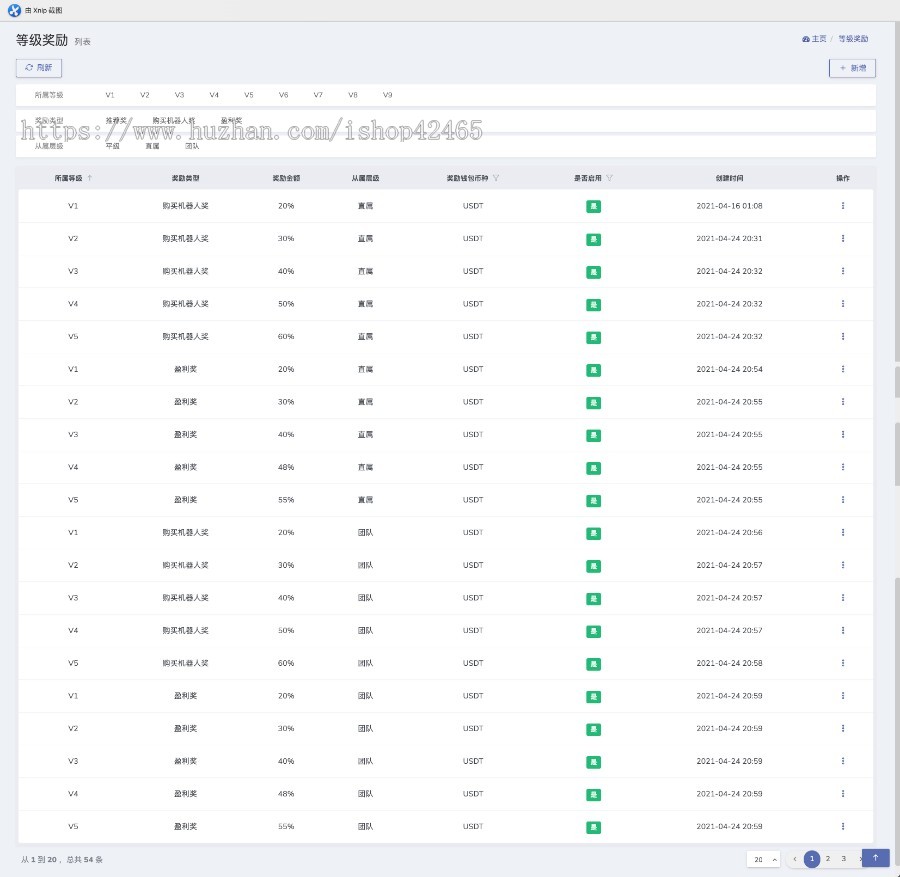This screenshot has height=877, width=900.
Task: Open actions menu for V2 盈利奖 直属 row
Action: 843,402
